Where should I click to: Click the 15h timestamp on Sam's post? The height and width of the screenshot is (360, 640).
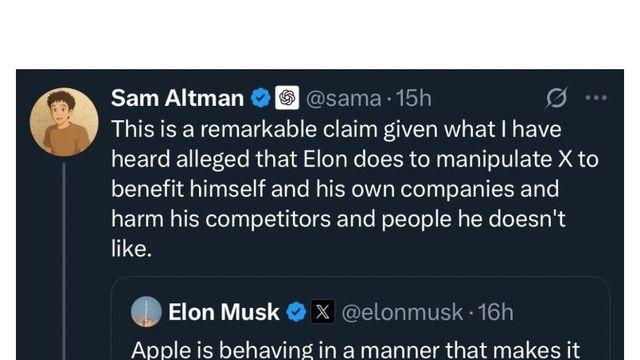413,98
